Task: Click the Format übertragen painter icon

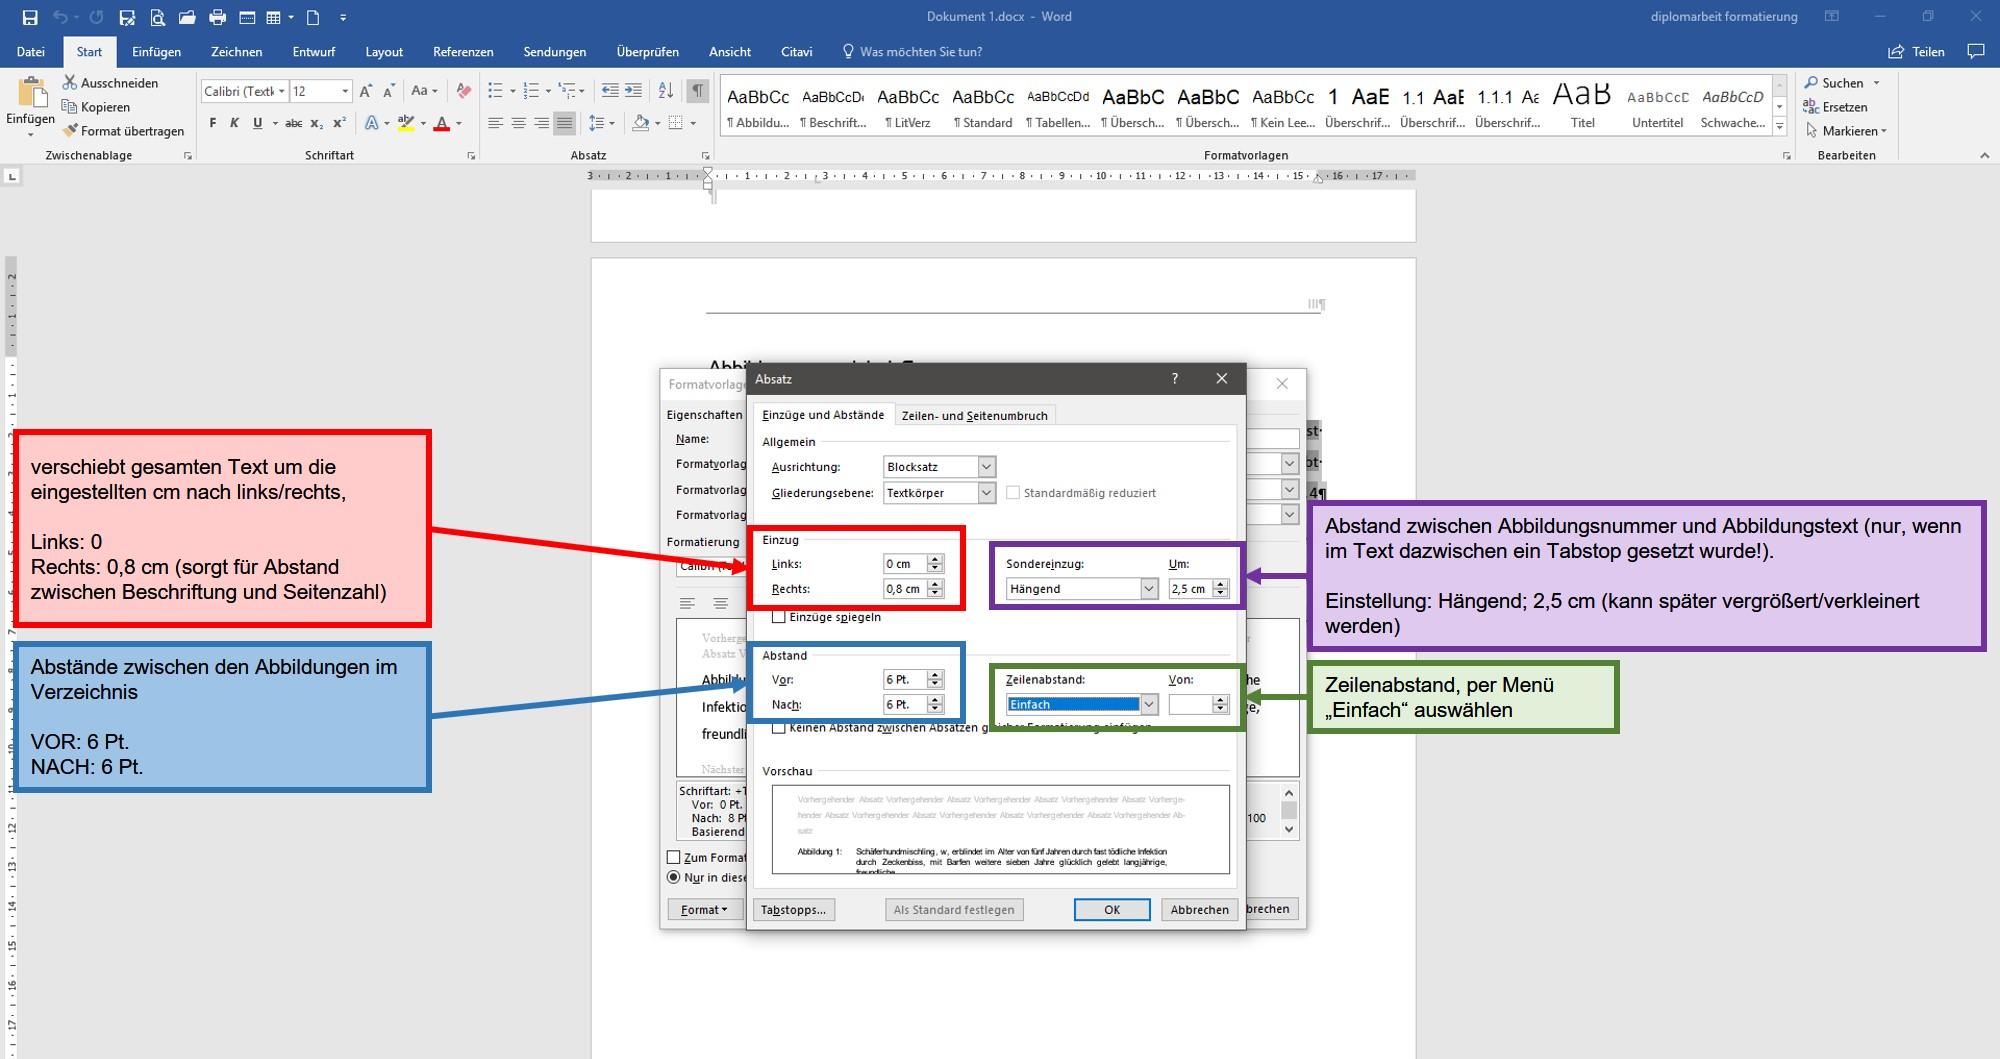Action: click(x=69, y=131)
